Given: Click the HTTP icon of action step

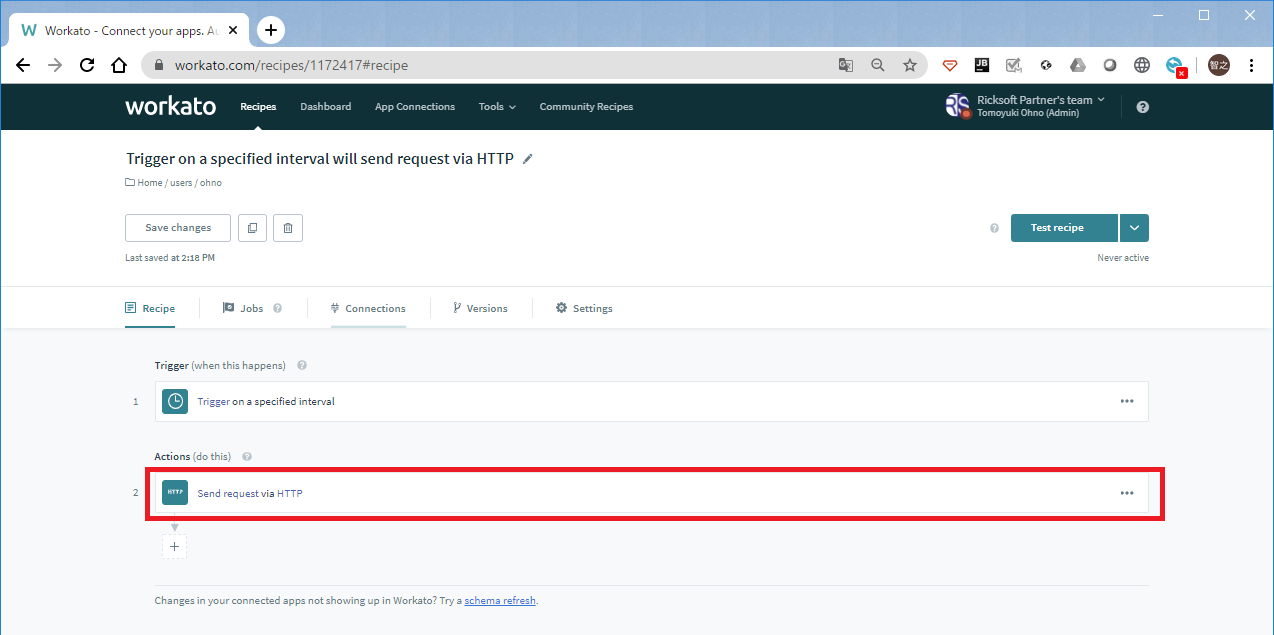Looking at the screenshot, I should click(x=175, y=492).
